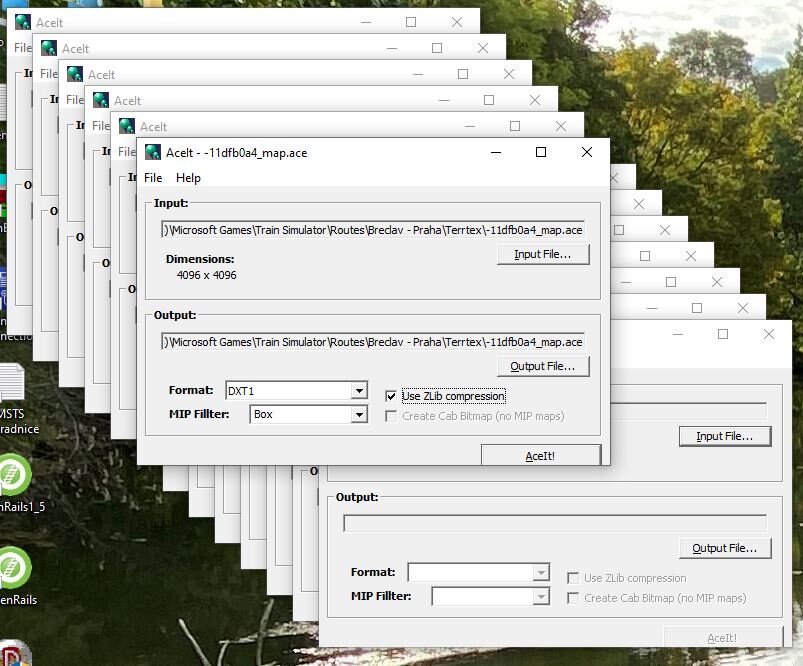
Task: Open the Help menu
Action: (x=188, y=178)
